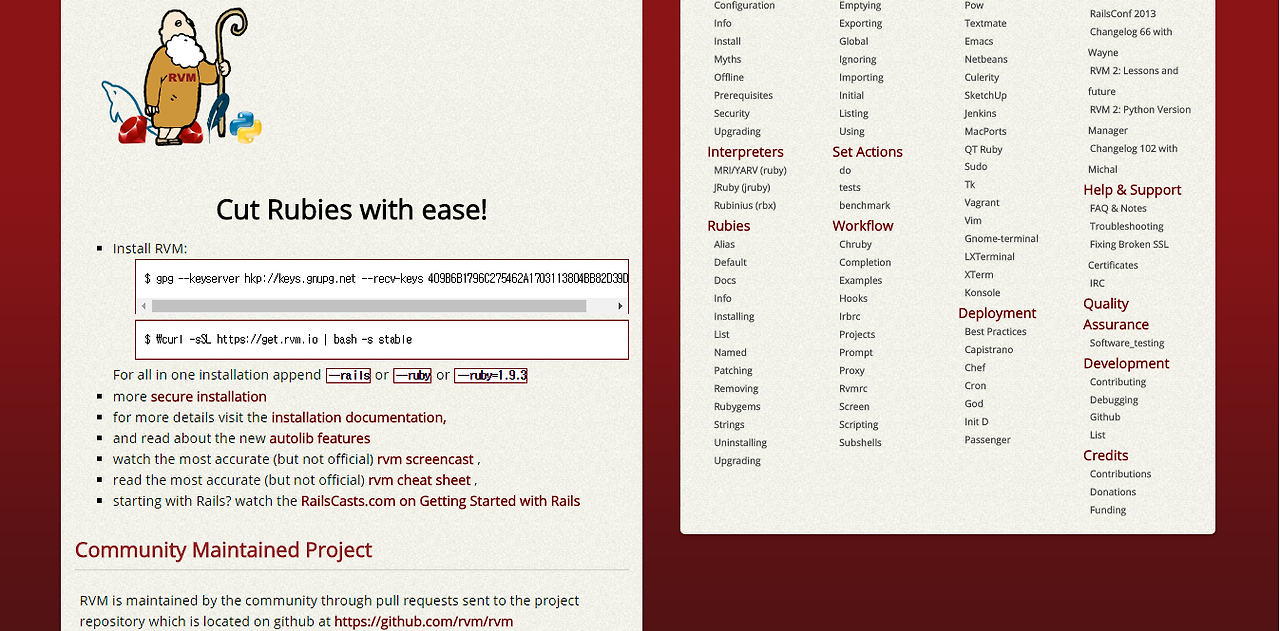The width and height of the screenshot is (1280, 631).
Task: Open the Best Practices link under Deployment
Action: 995,332
